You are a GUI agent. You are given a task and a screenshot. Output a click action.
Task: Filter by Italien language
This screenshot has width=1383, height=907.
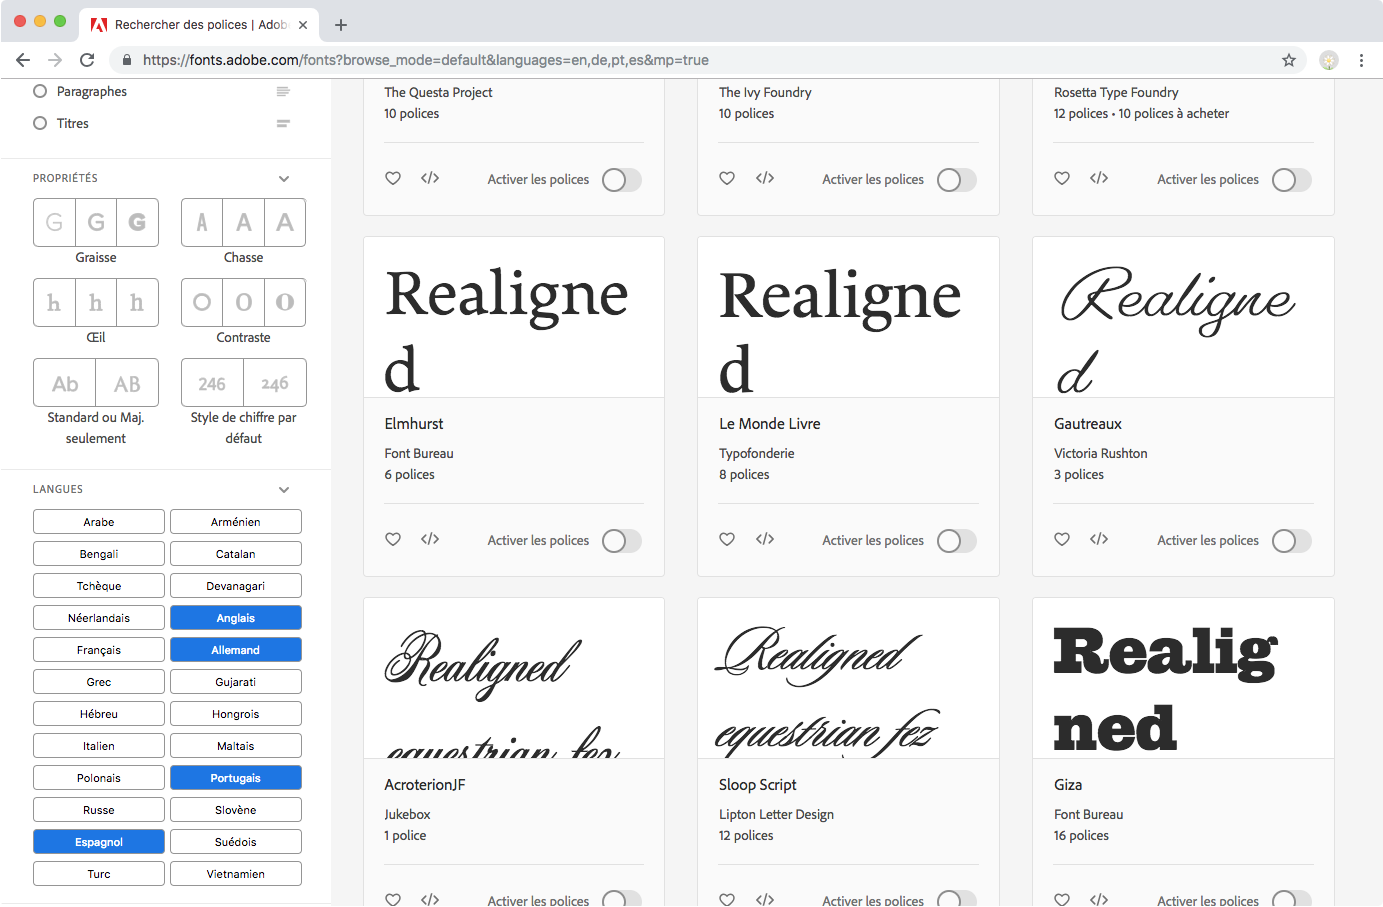[x=99, y=746]
